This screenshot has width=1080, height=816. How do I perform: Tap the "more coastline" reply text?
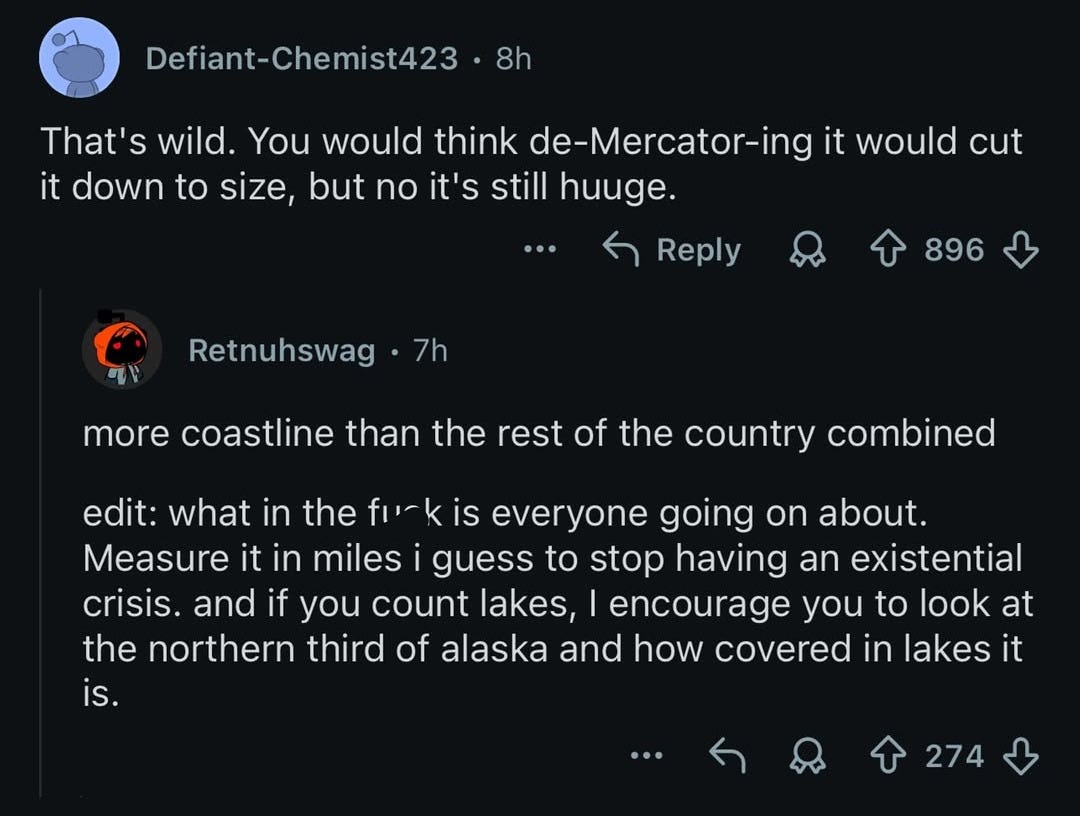538,434
